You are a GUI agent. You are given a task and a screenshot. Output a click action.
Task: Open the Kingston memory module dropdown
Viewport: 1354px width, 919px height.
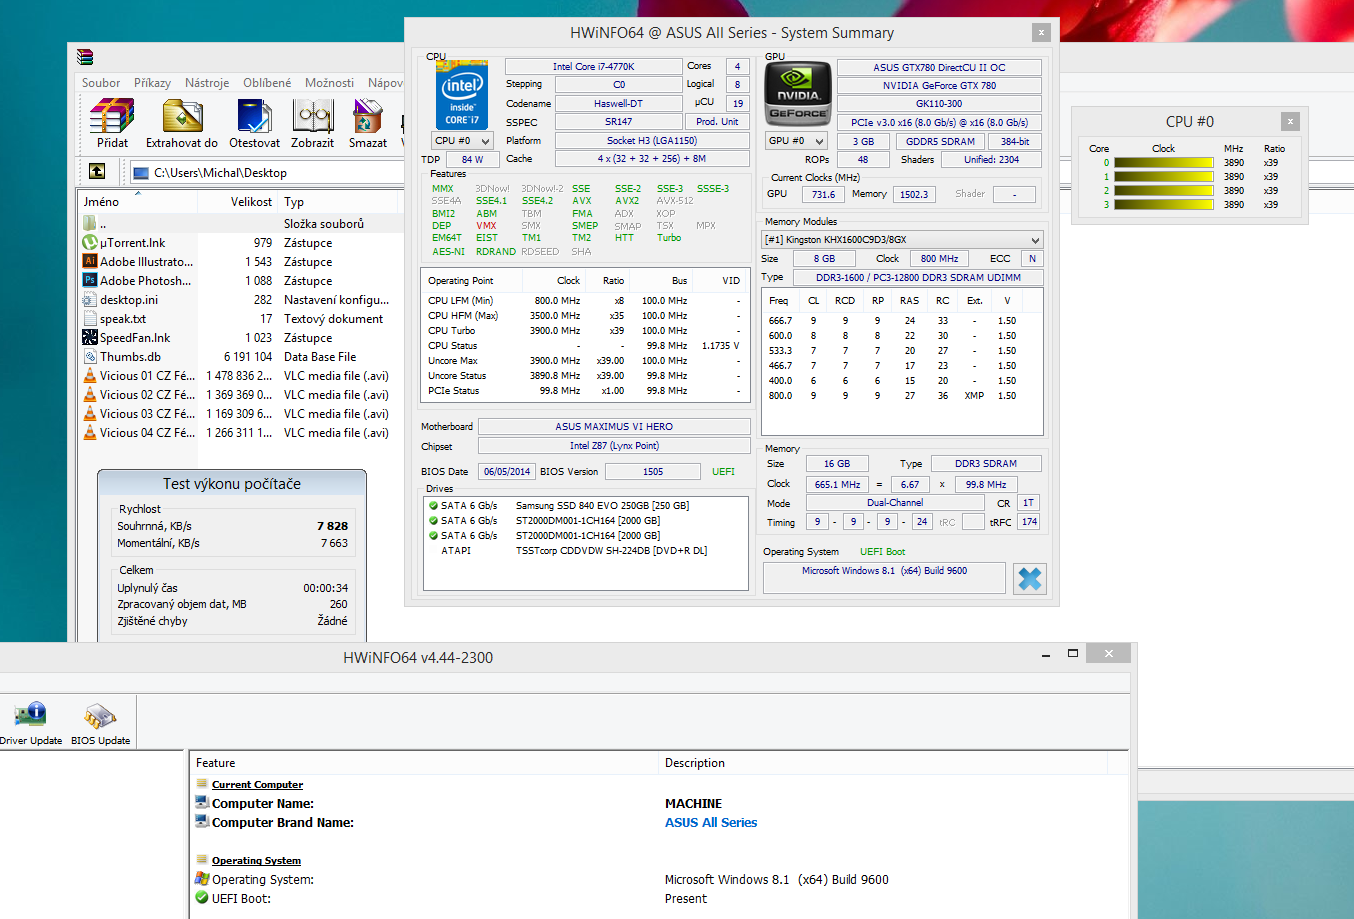click(x=902, y=240)
